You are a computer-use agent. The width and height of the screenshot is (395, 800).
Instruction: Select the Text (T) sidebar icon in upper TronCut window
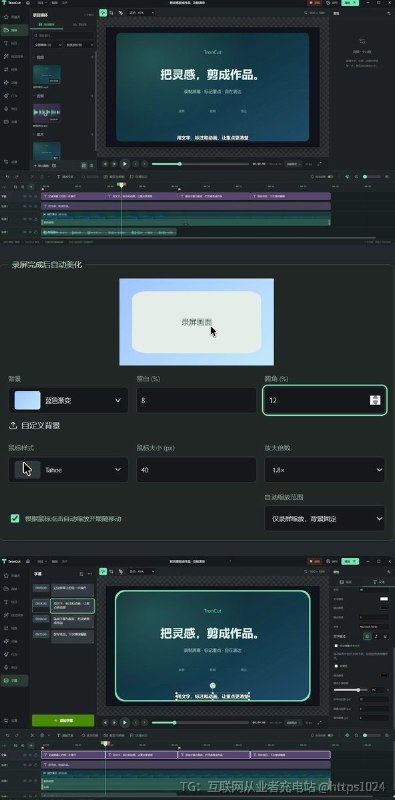coord(6,43)
